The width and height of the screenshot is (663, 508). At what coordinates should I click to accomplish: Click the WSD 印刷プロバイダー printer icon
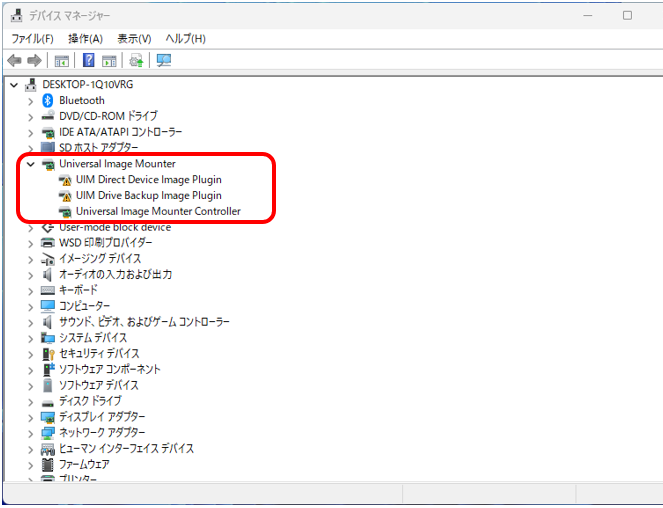pos(48,243)
